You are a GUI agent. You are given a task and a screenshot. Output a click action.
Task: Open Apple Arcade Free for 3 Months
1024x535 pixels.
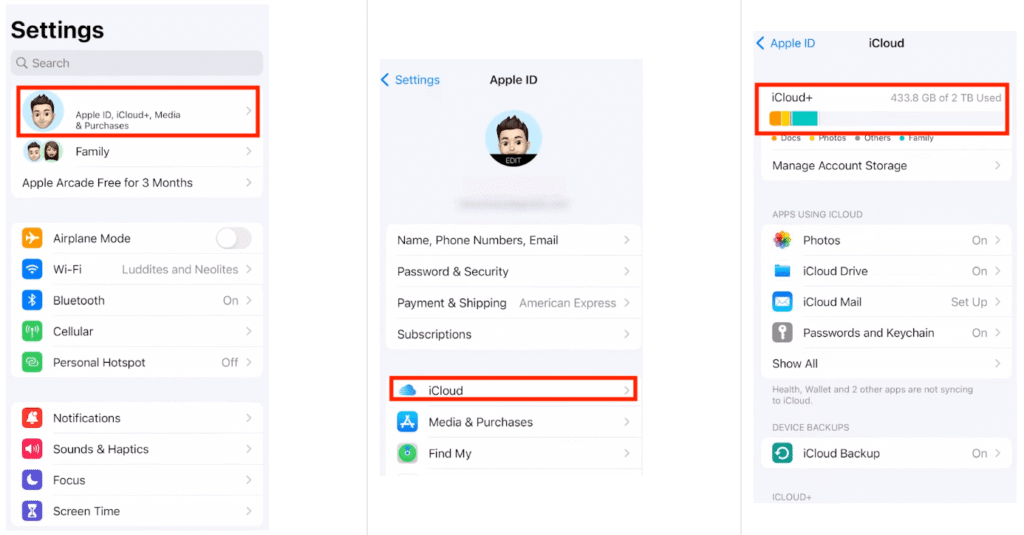coord(136,183)
